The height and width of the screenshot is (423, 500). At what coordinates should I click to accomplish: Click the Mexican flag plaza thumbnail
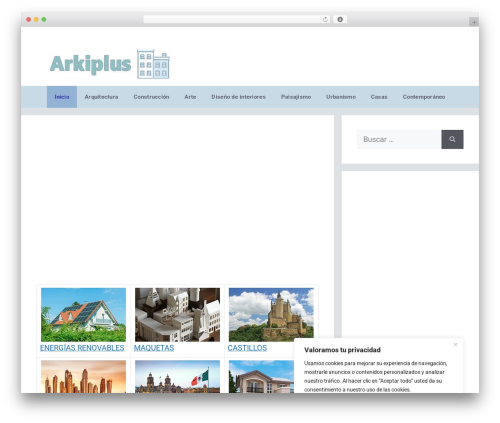coord(177,376)
